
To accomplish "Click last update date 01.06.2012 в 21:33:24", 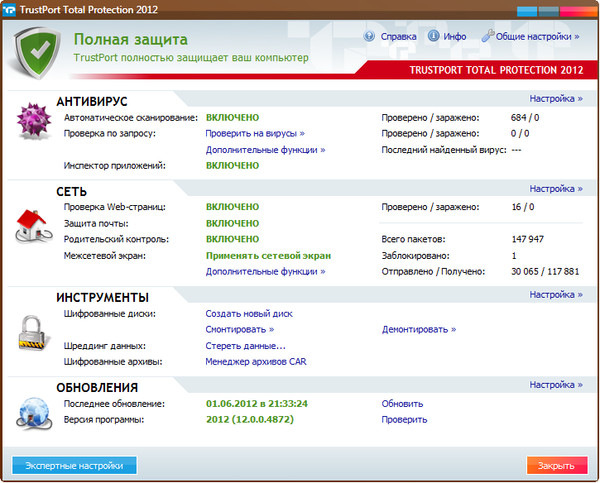I will click(257, 404).
